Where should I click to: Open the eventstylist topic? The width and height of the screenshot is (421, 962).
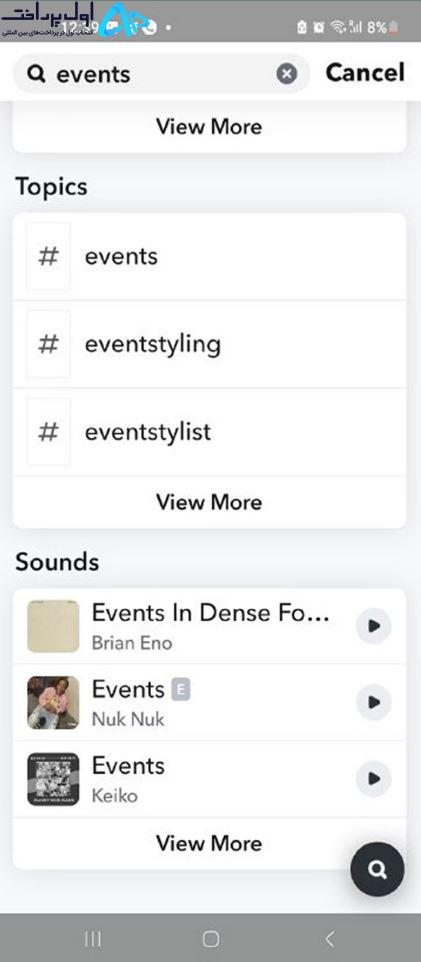click(209, 432)
